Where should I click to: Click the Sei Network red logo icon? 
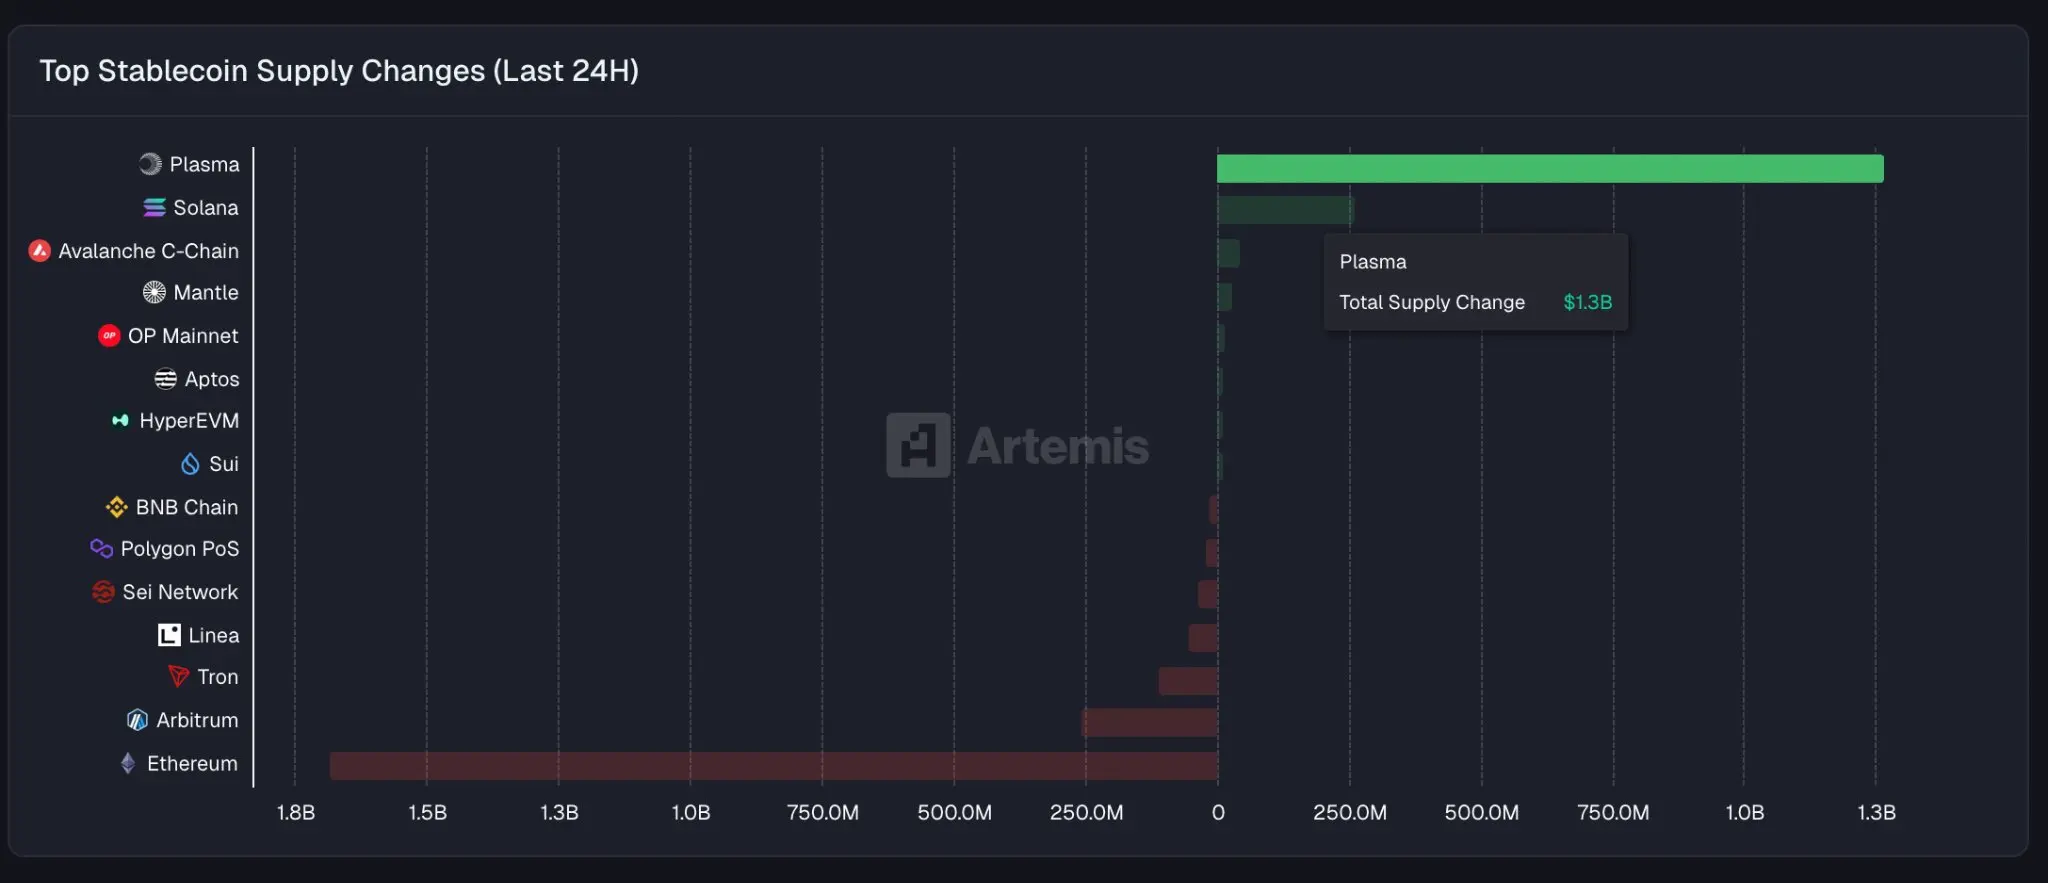[103, 592]
